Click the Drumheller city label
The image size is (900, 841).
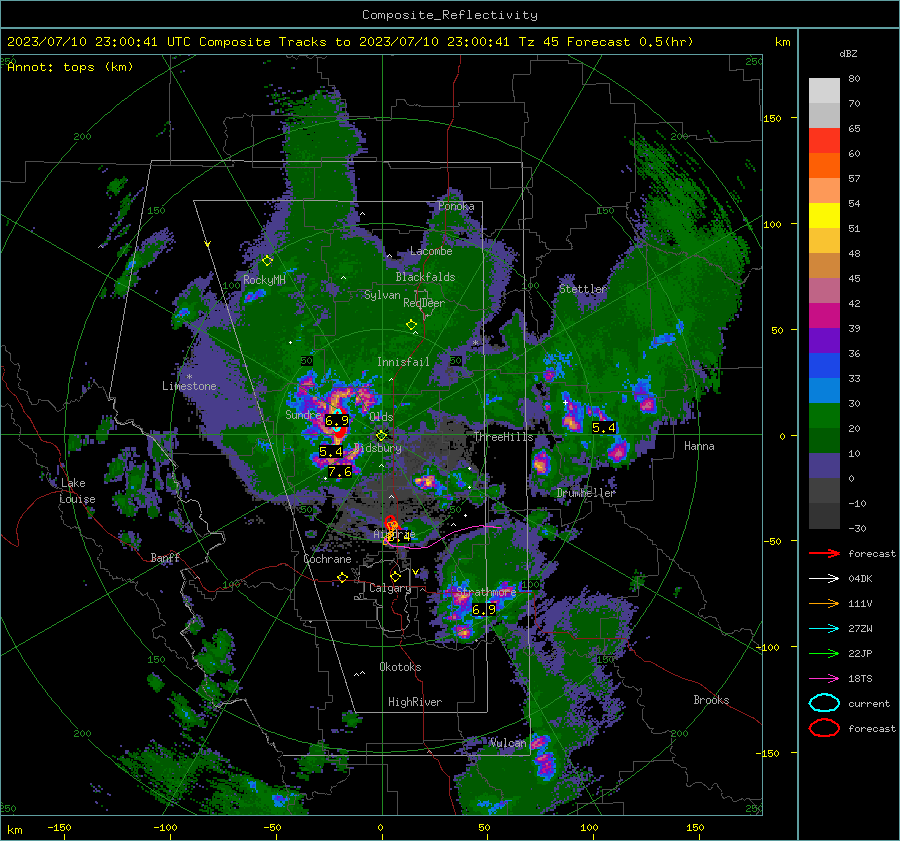pyautogui.click(x=586, y=493)
